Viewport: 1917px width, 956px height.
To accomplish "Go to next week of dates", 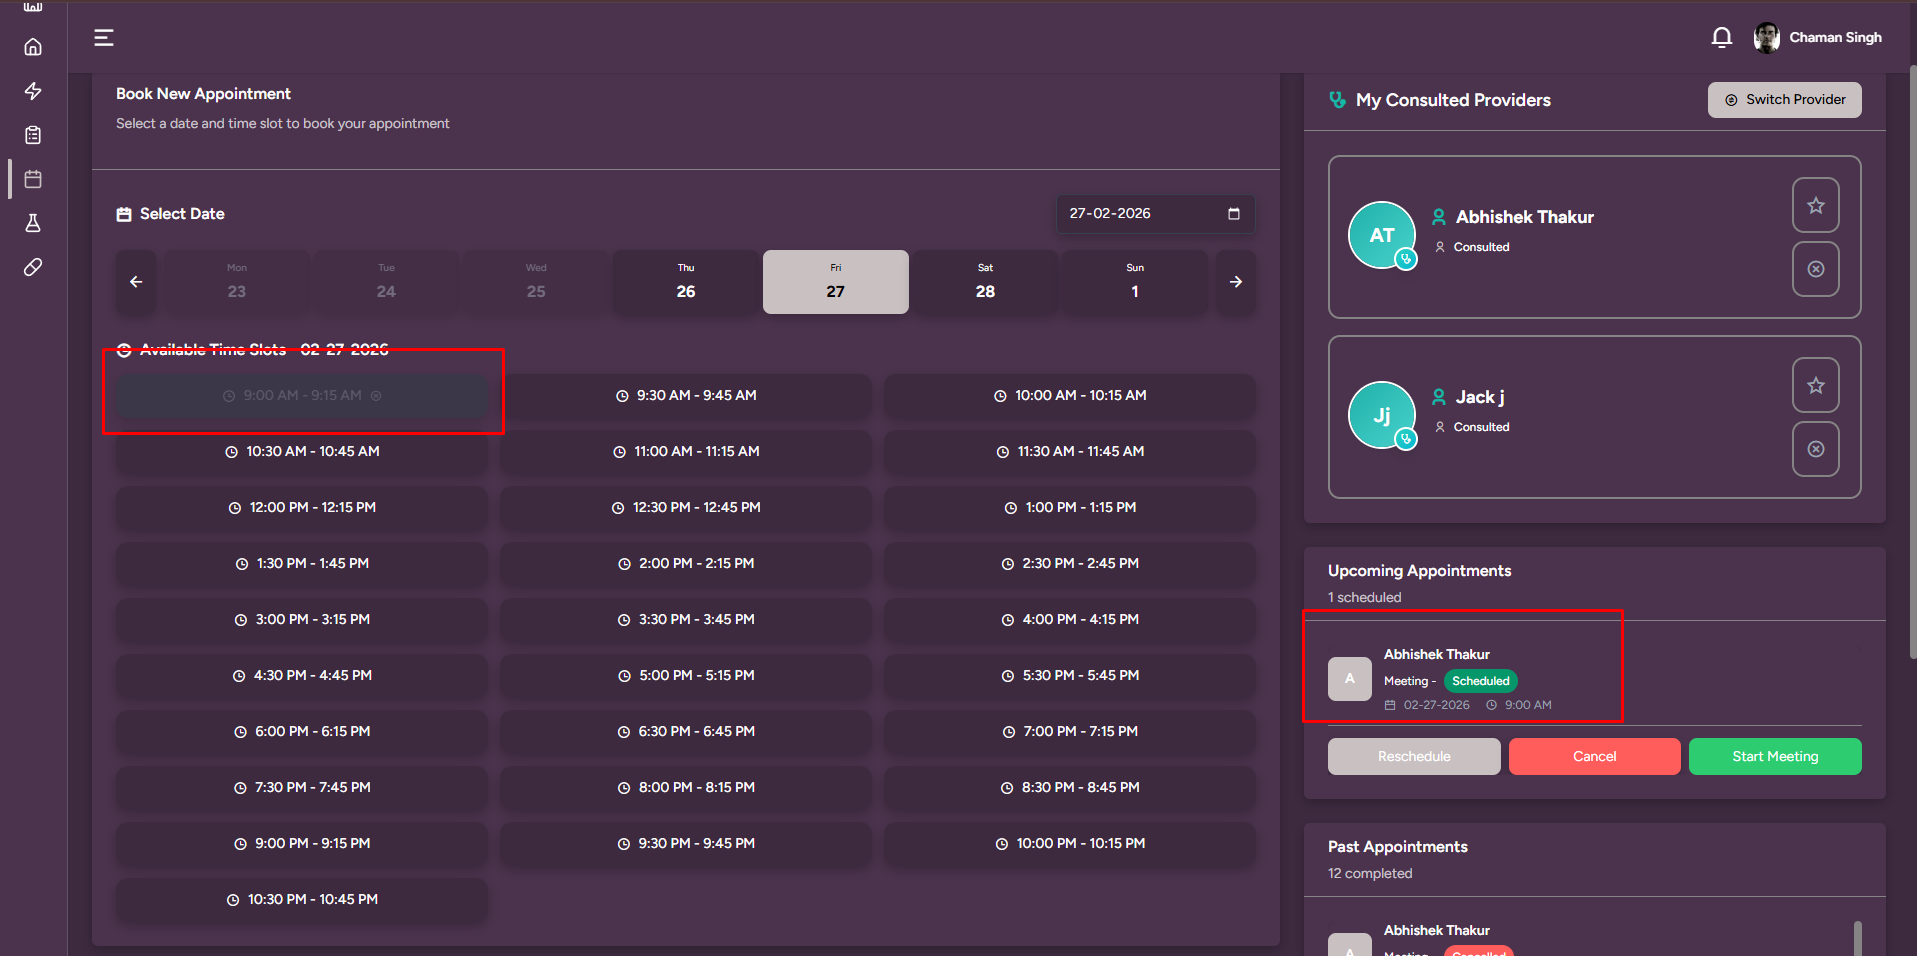I will coord(1235,282).
